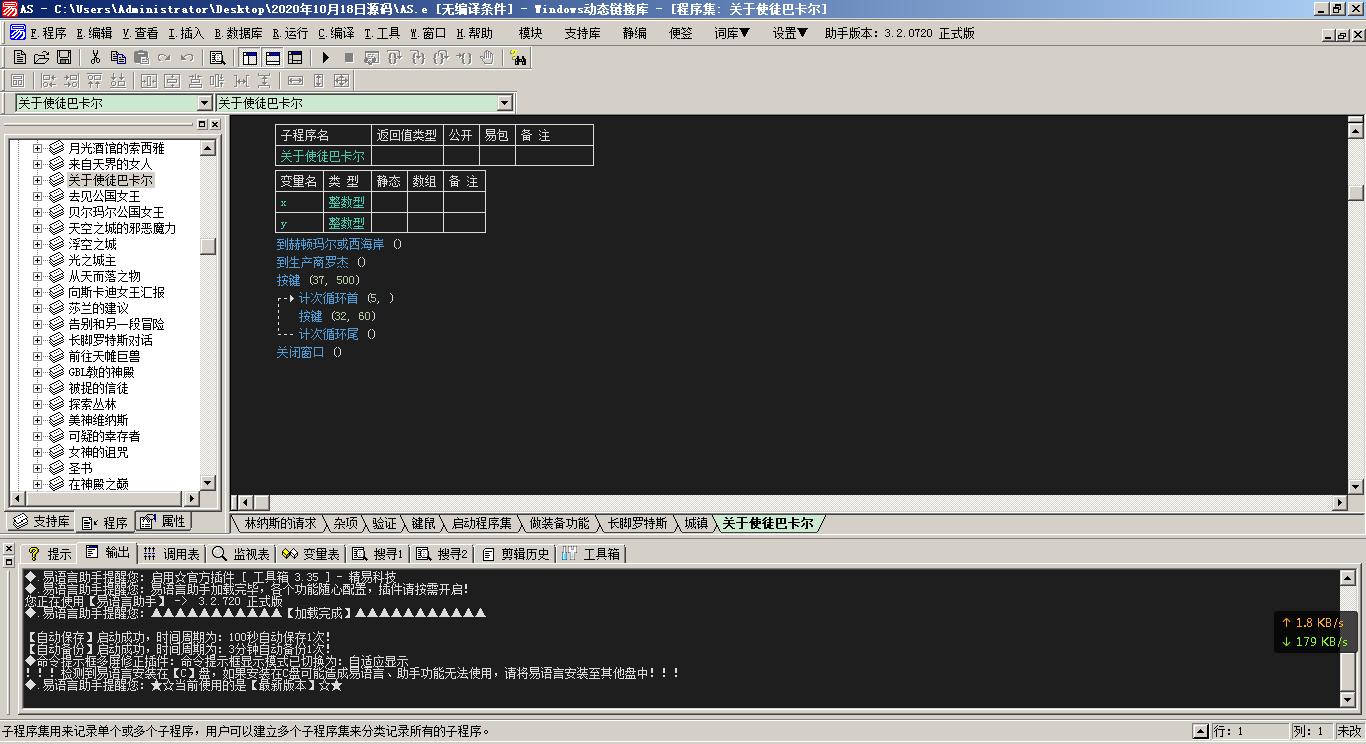Create a new file with the New icon

tap(20, 58)
